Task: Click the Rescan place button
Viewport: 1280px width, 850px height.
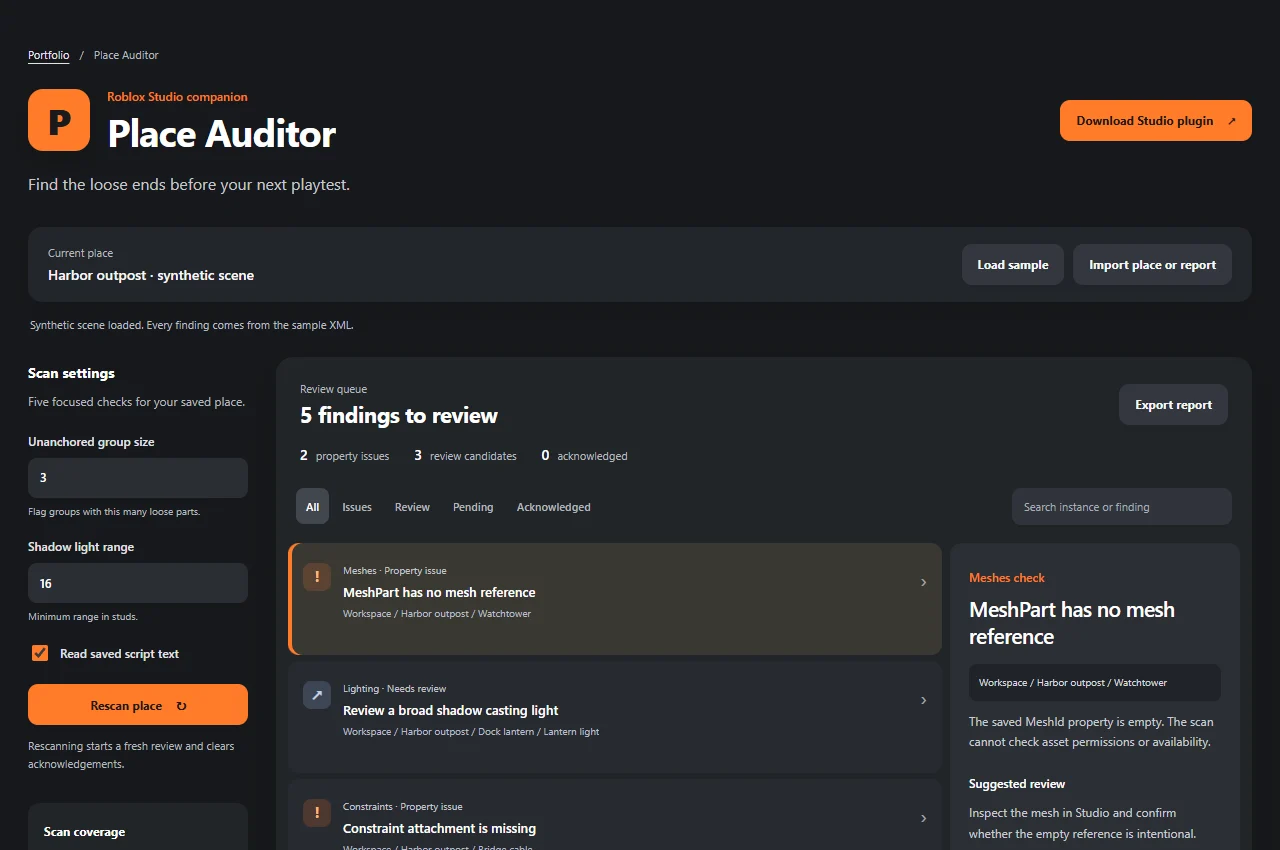Action: point(138,705)
